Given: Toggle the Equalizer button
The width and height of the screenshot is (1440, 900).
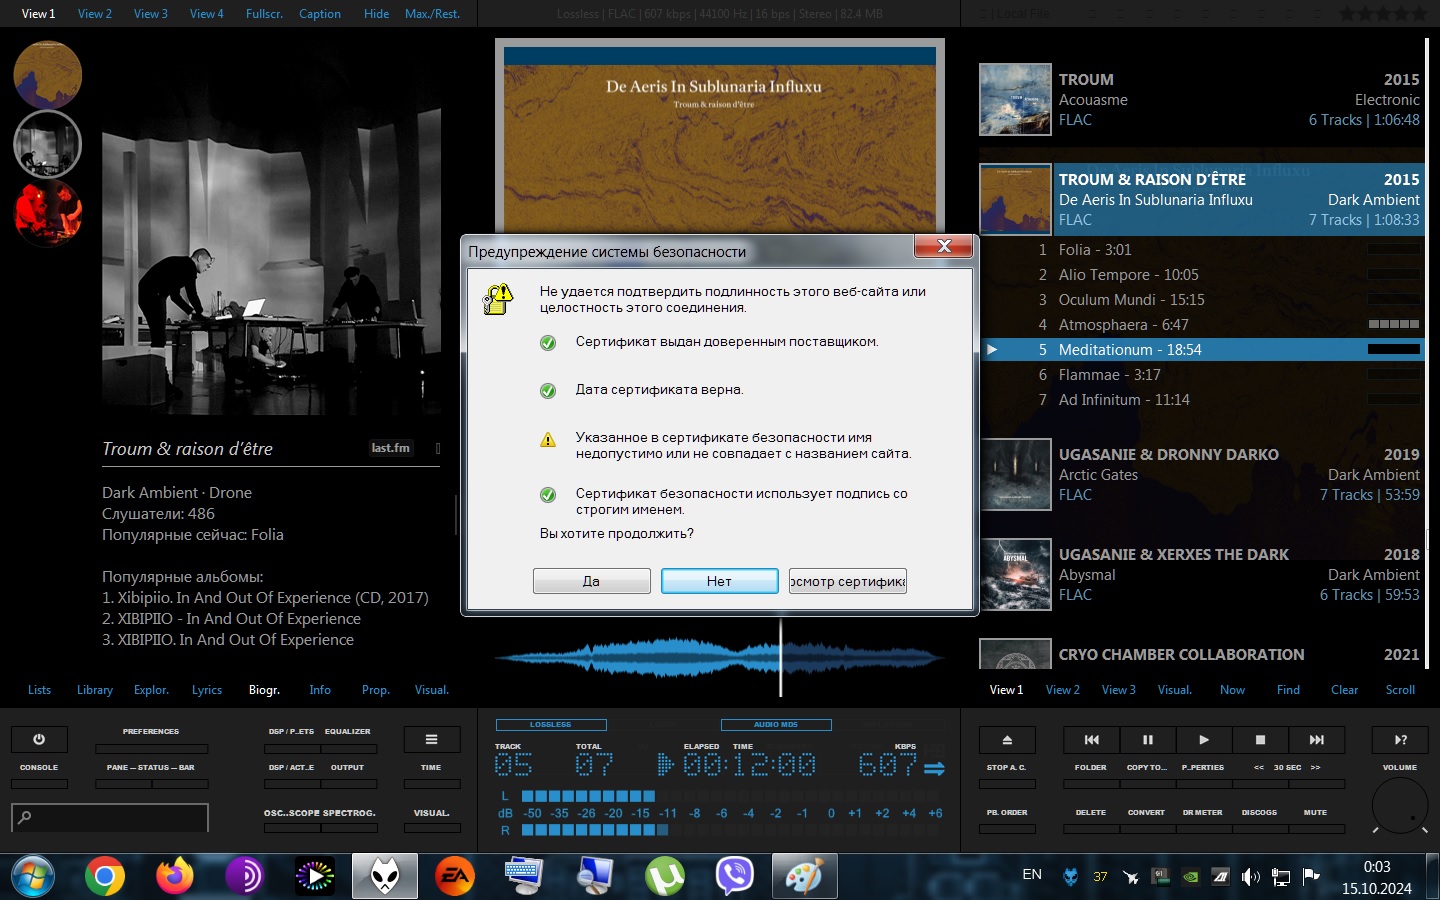Looking at the screenshot, I should coord(347,747).
